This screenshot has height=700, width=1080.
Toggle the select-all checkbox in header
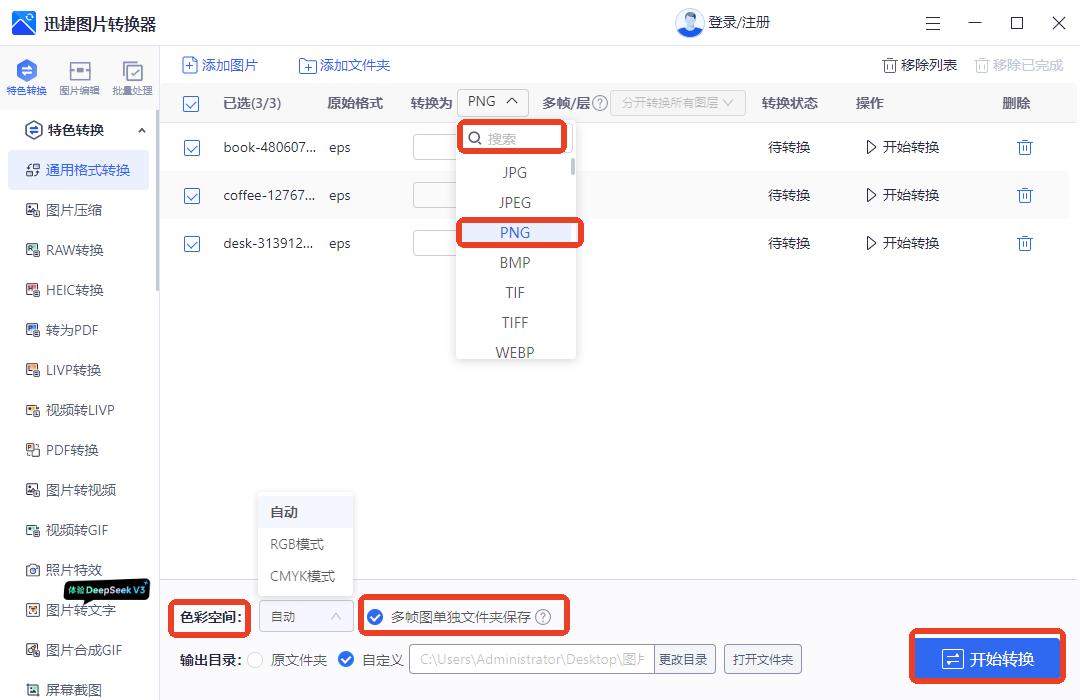pos(191,102)
